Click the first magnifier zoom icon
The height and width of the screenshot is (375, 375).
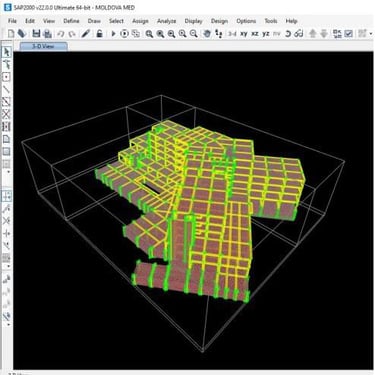coord(149,34)
